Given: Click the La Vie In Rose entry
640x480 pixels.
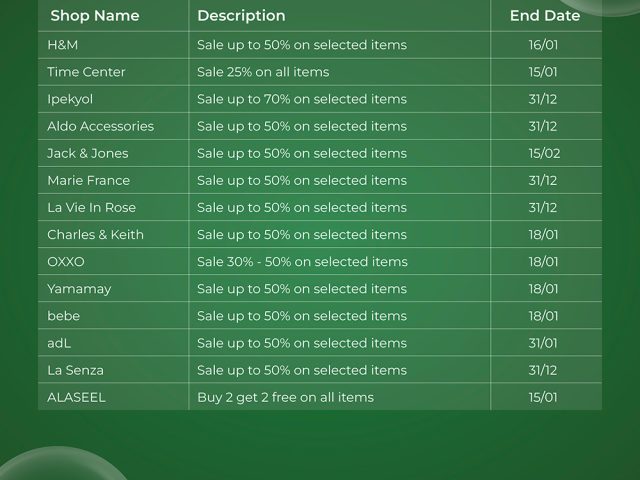Looking at the screenshot, I should (91, 207).
